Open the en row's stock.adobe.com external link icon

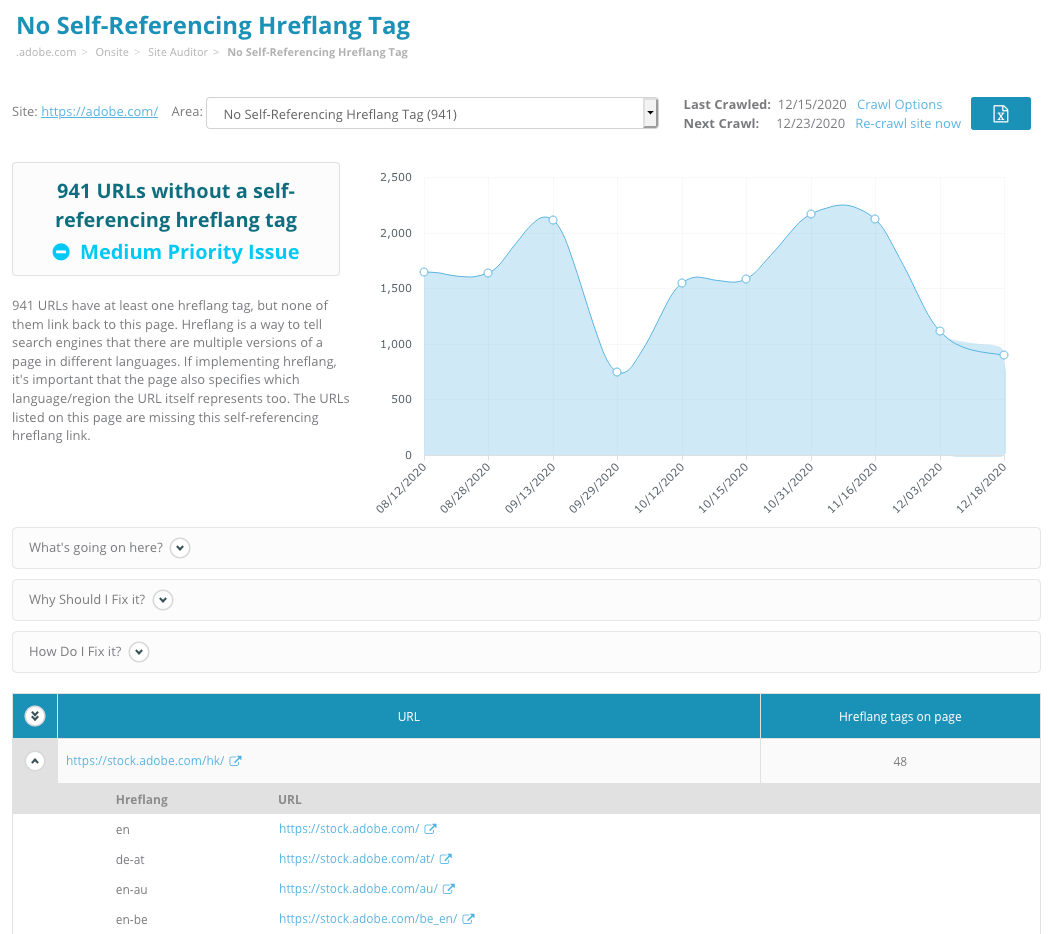pos(430,829)
